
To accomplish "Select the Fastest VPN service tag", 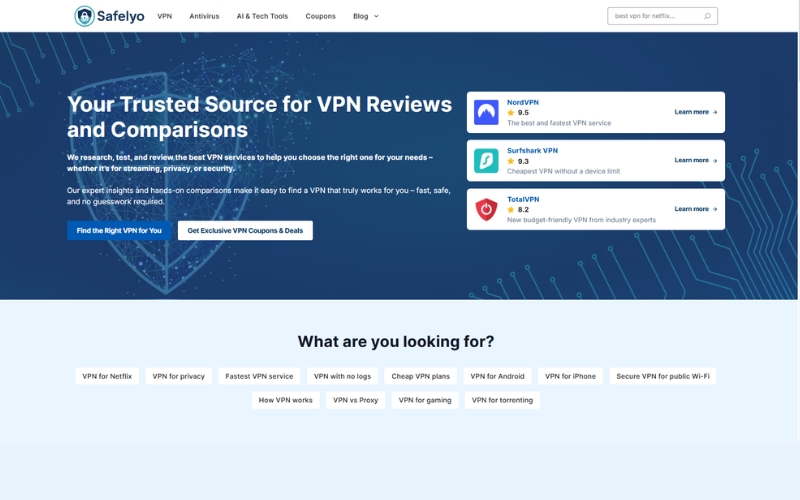I will [x=259, y=376].
